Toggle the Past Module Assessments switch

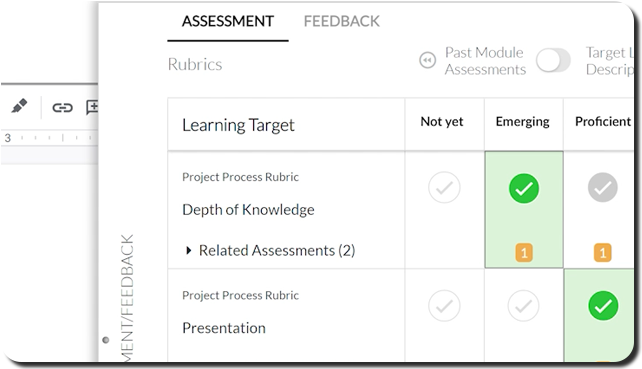click(x=553, y=61)
